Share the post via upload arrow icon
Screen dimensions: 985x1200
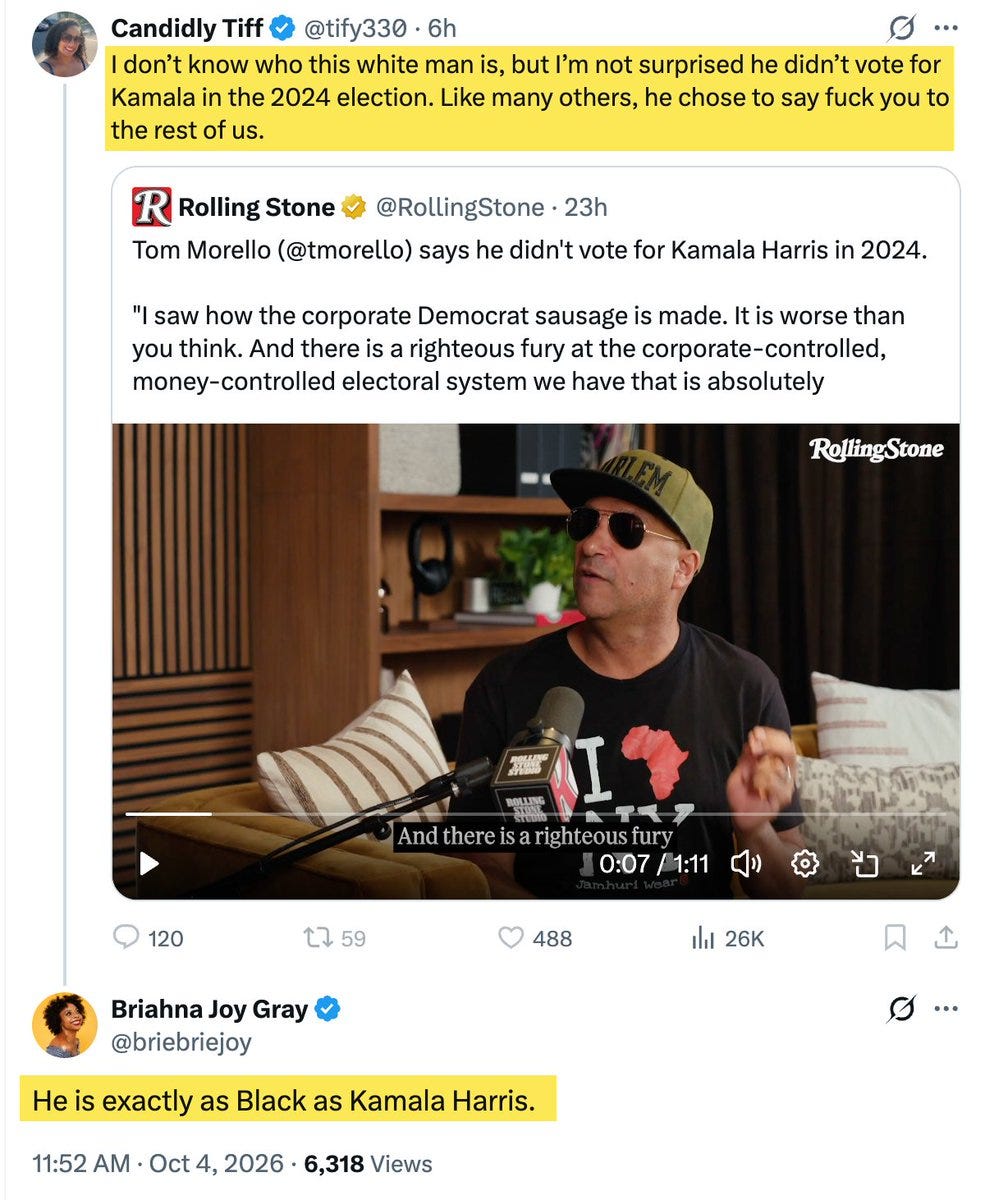(x=946, y=938)
